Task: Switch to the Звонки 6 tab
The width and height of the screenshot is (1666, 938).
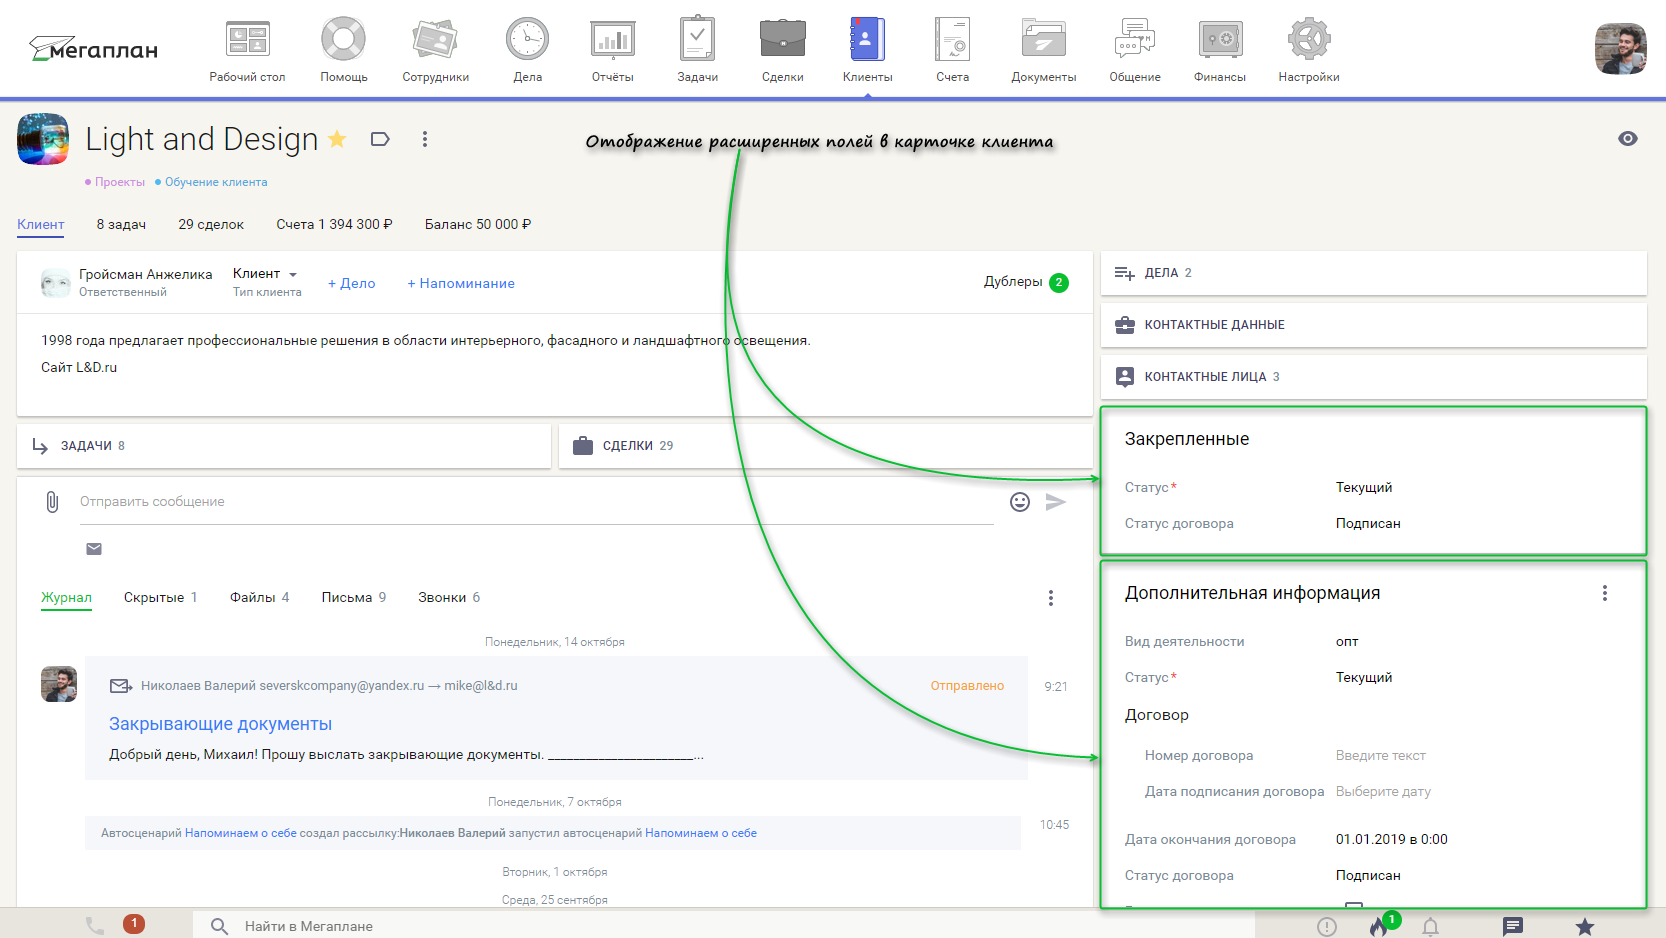Action: (449, 598)
